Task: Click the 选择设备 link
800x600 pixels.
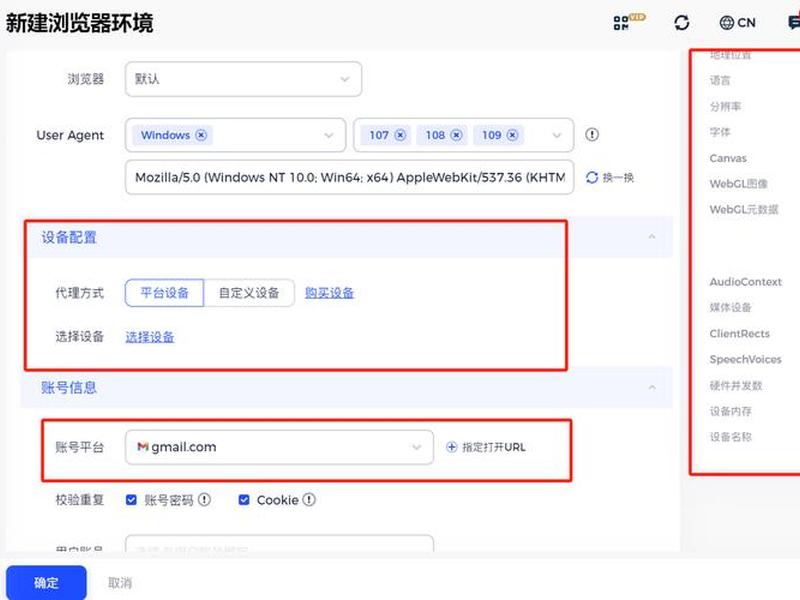Action: pos(149,337)
